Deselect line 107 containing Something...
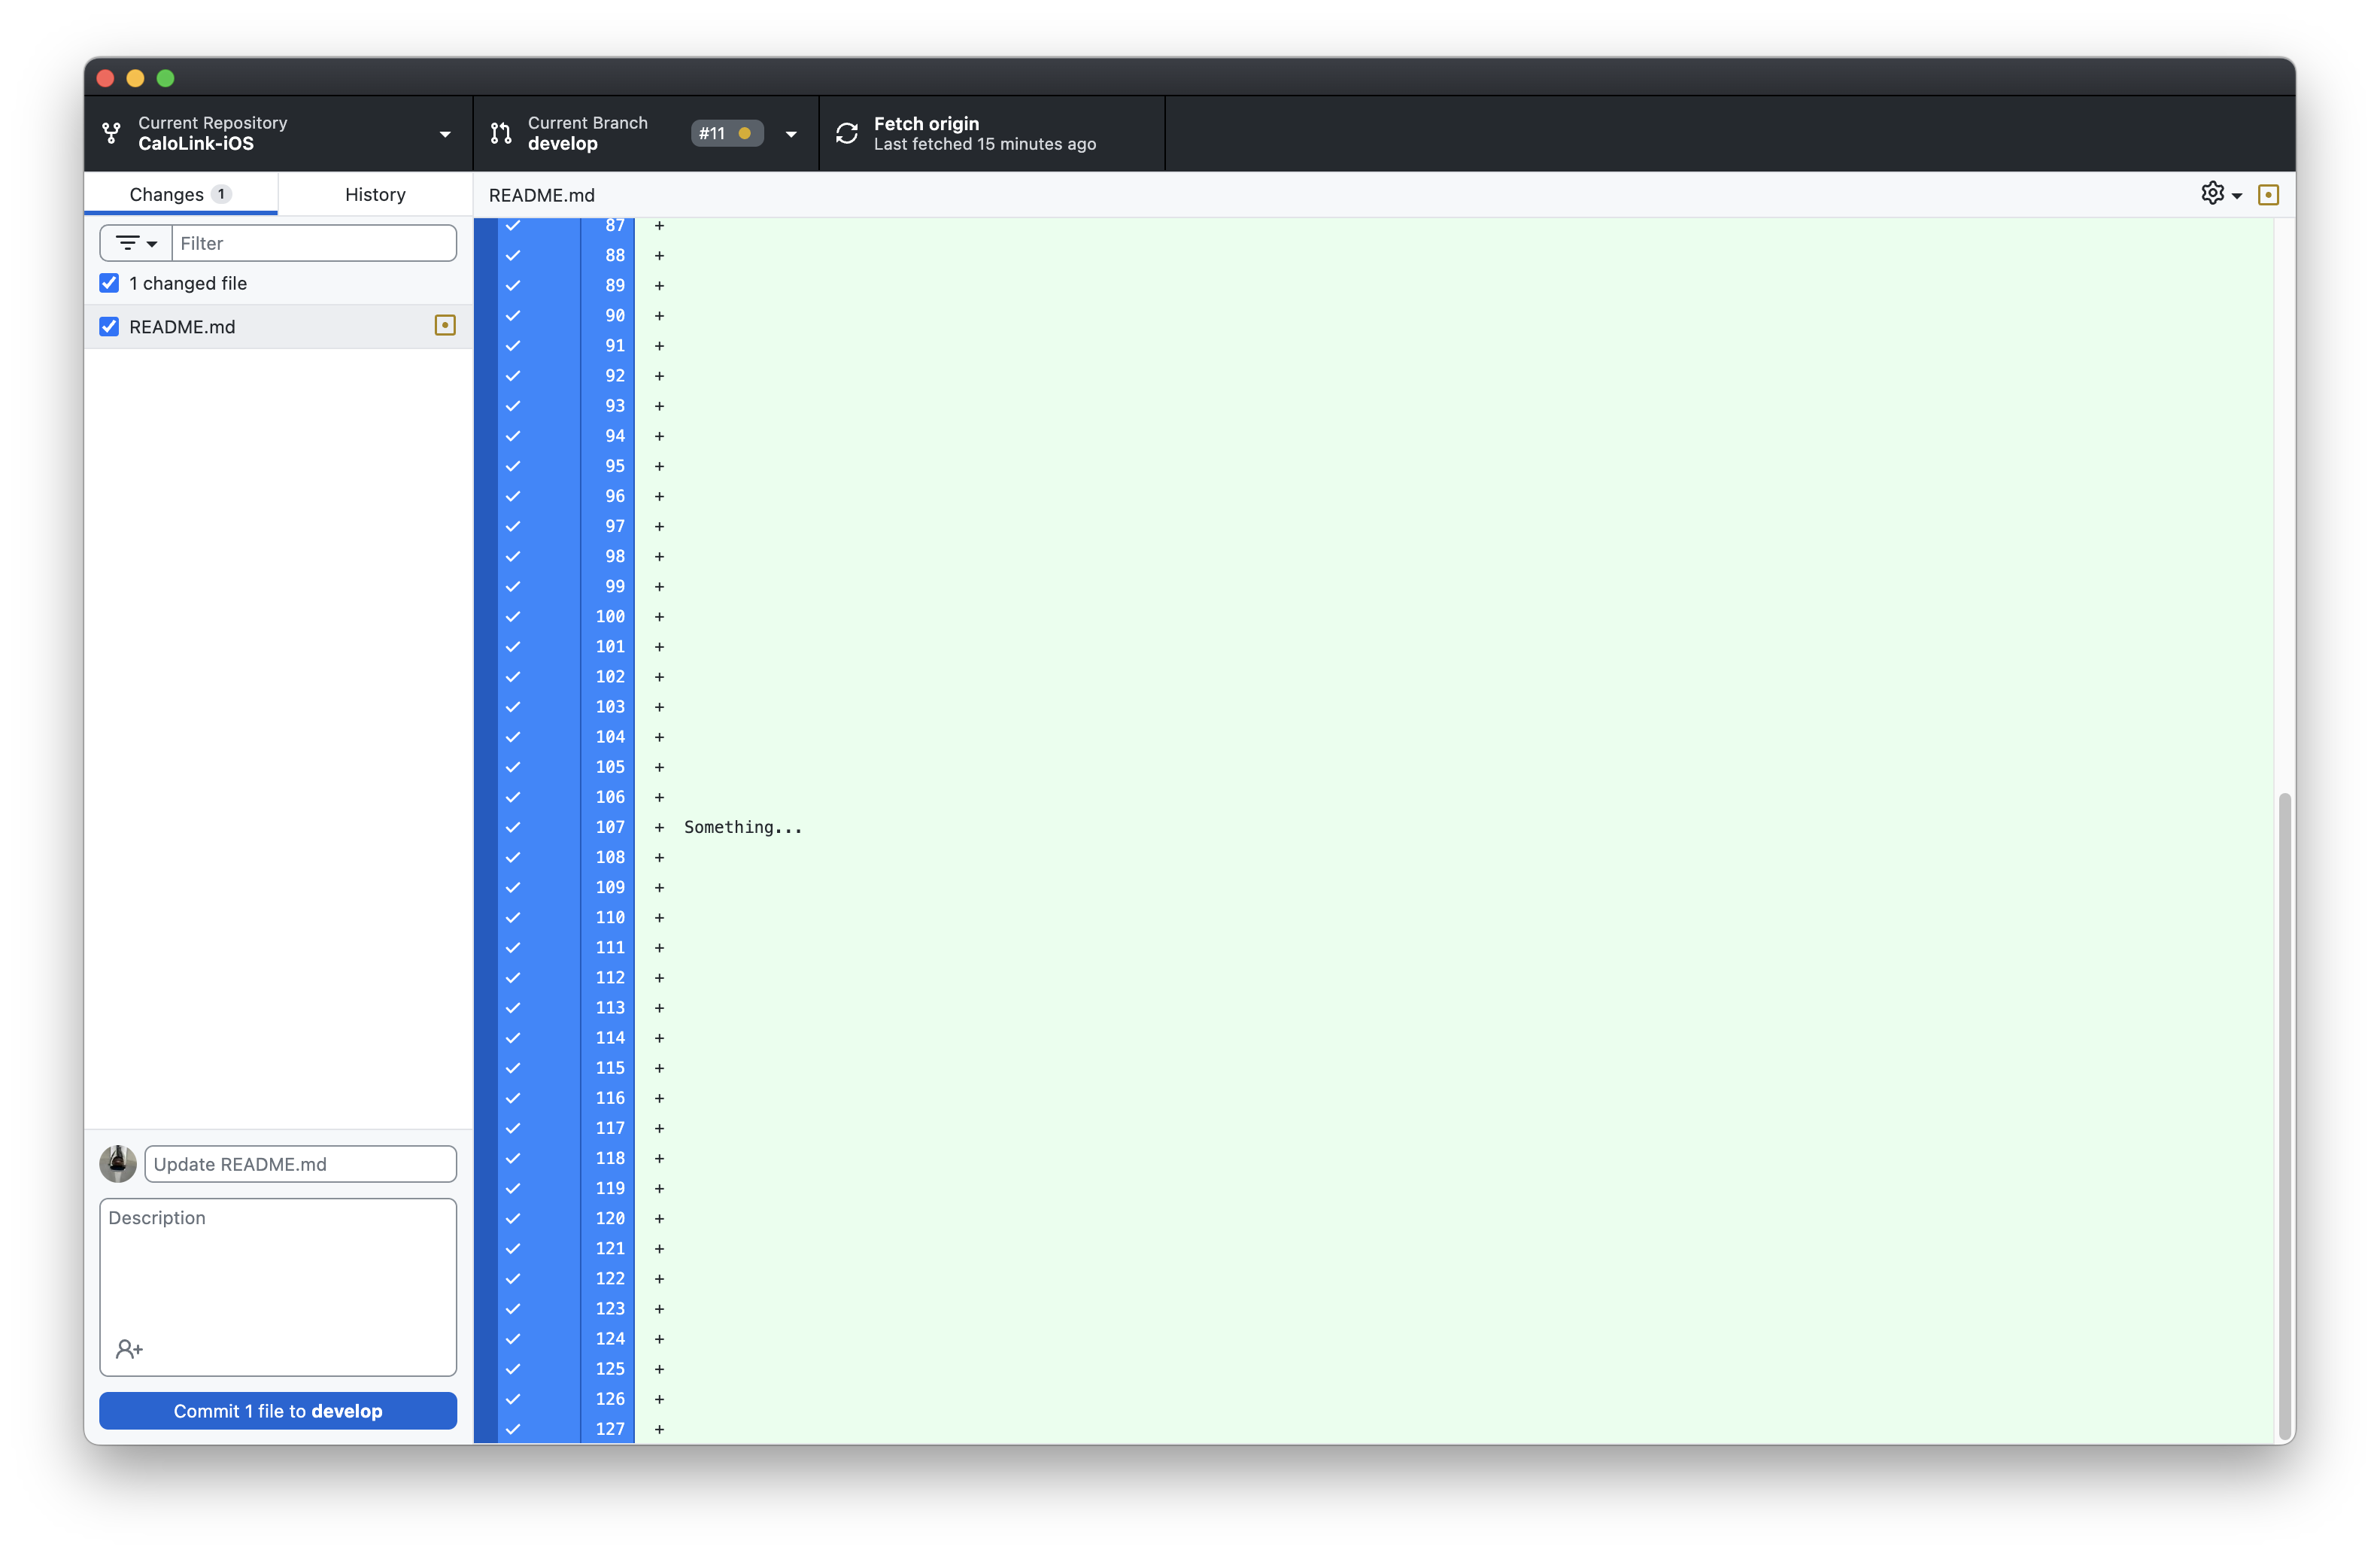The width and height of the screenshot is (2380, 1556). [513, 827]
